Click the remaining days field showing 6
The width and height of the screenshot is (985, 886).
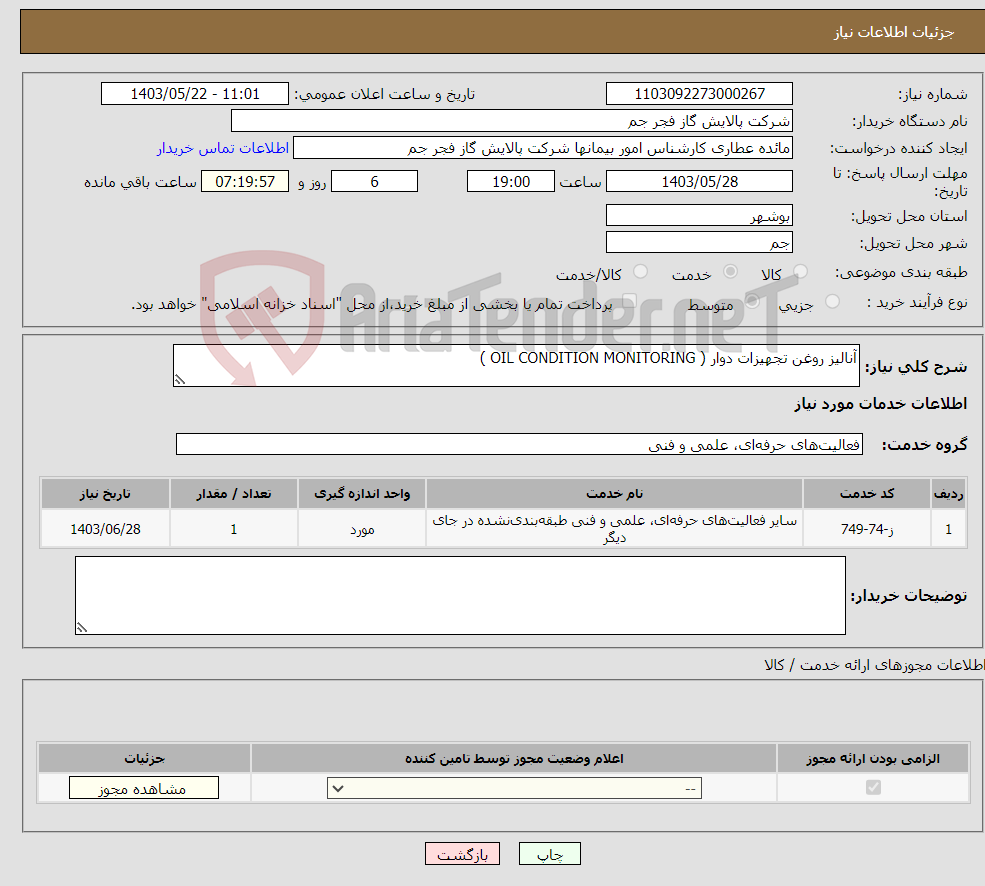coord(374,182)
